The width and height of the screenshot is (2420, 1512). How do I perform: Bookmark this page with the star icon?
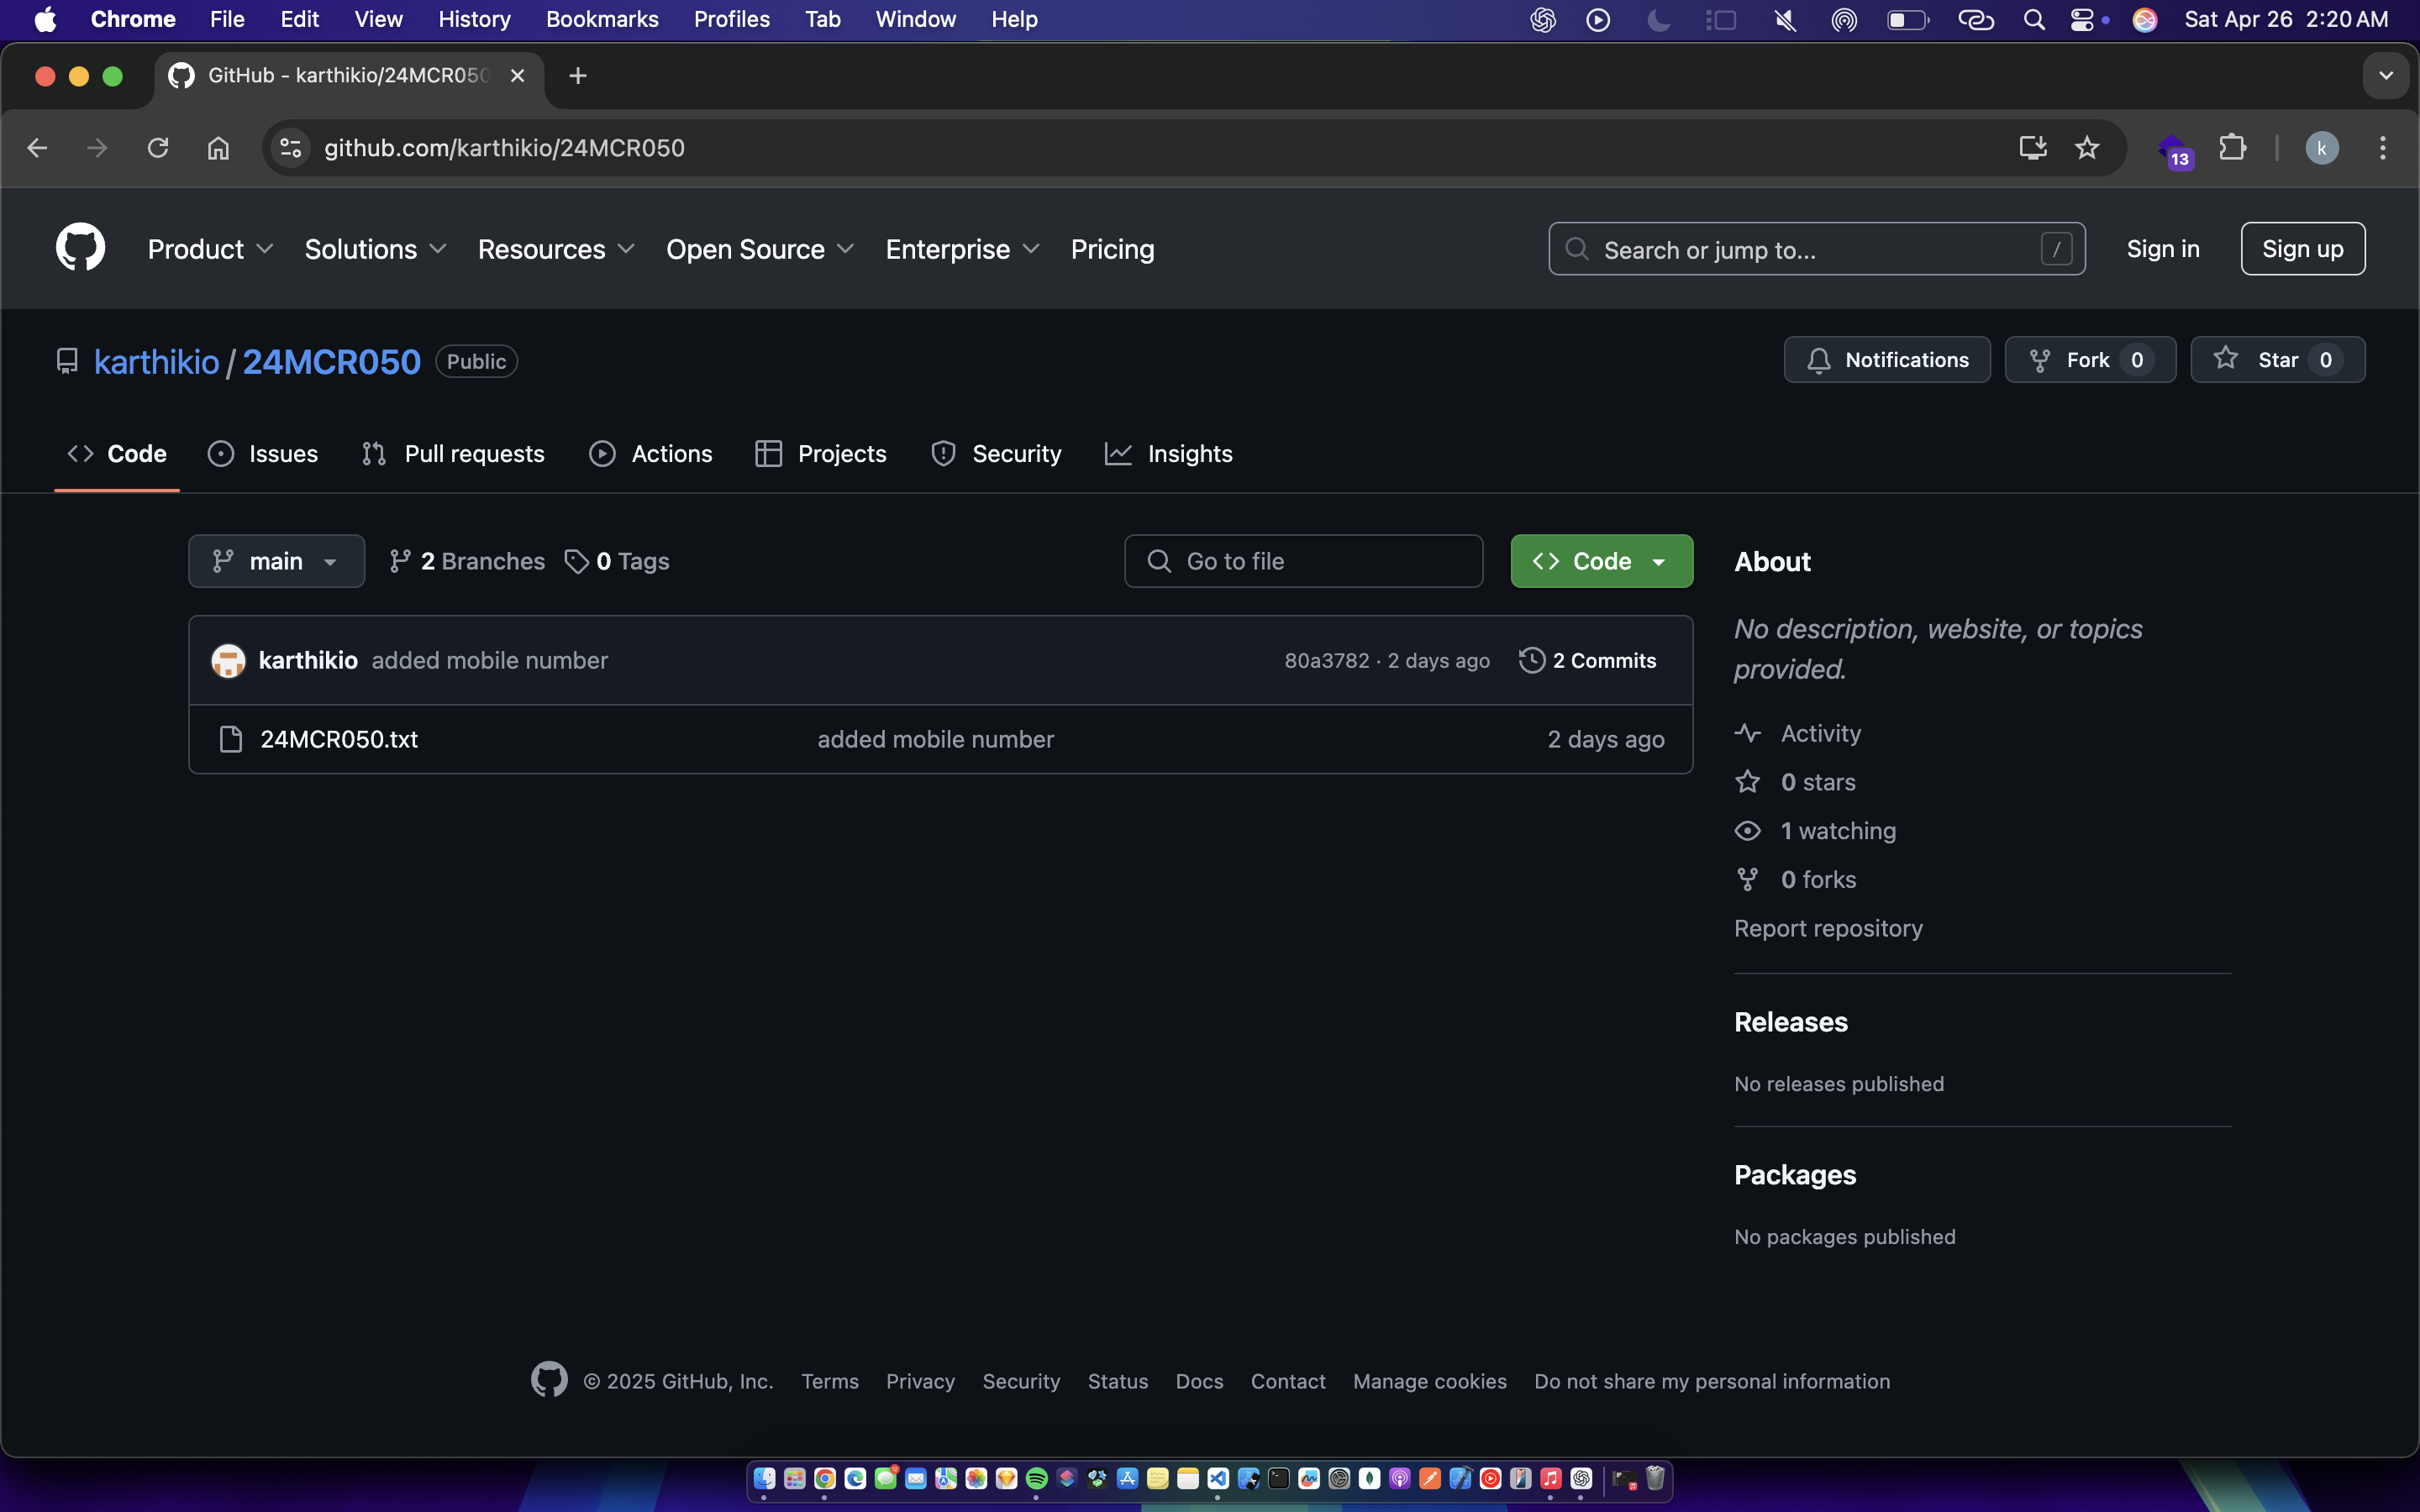click(x=2087, y=148)
